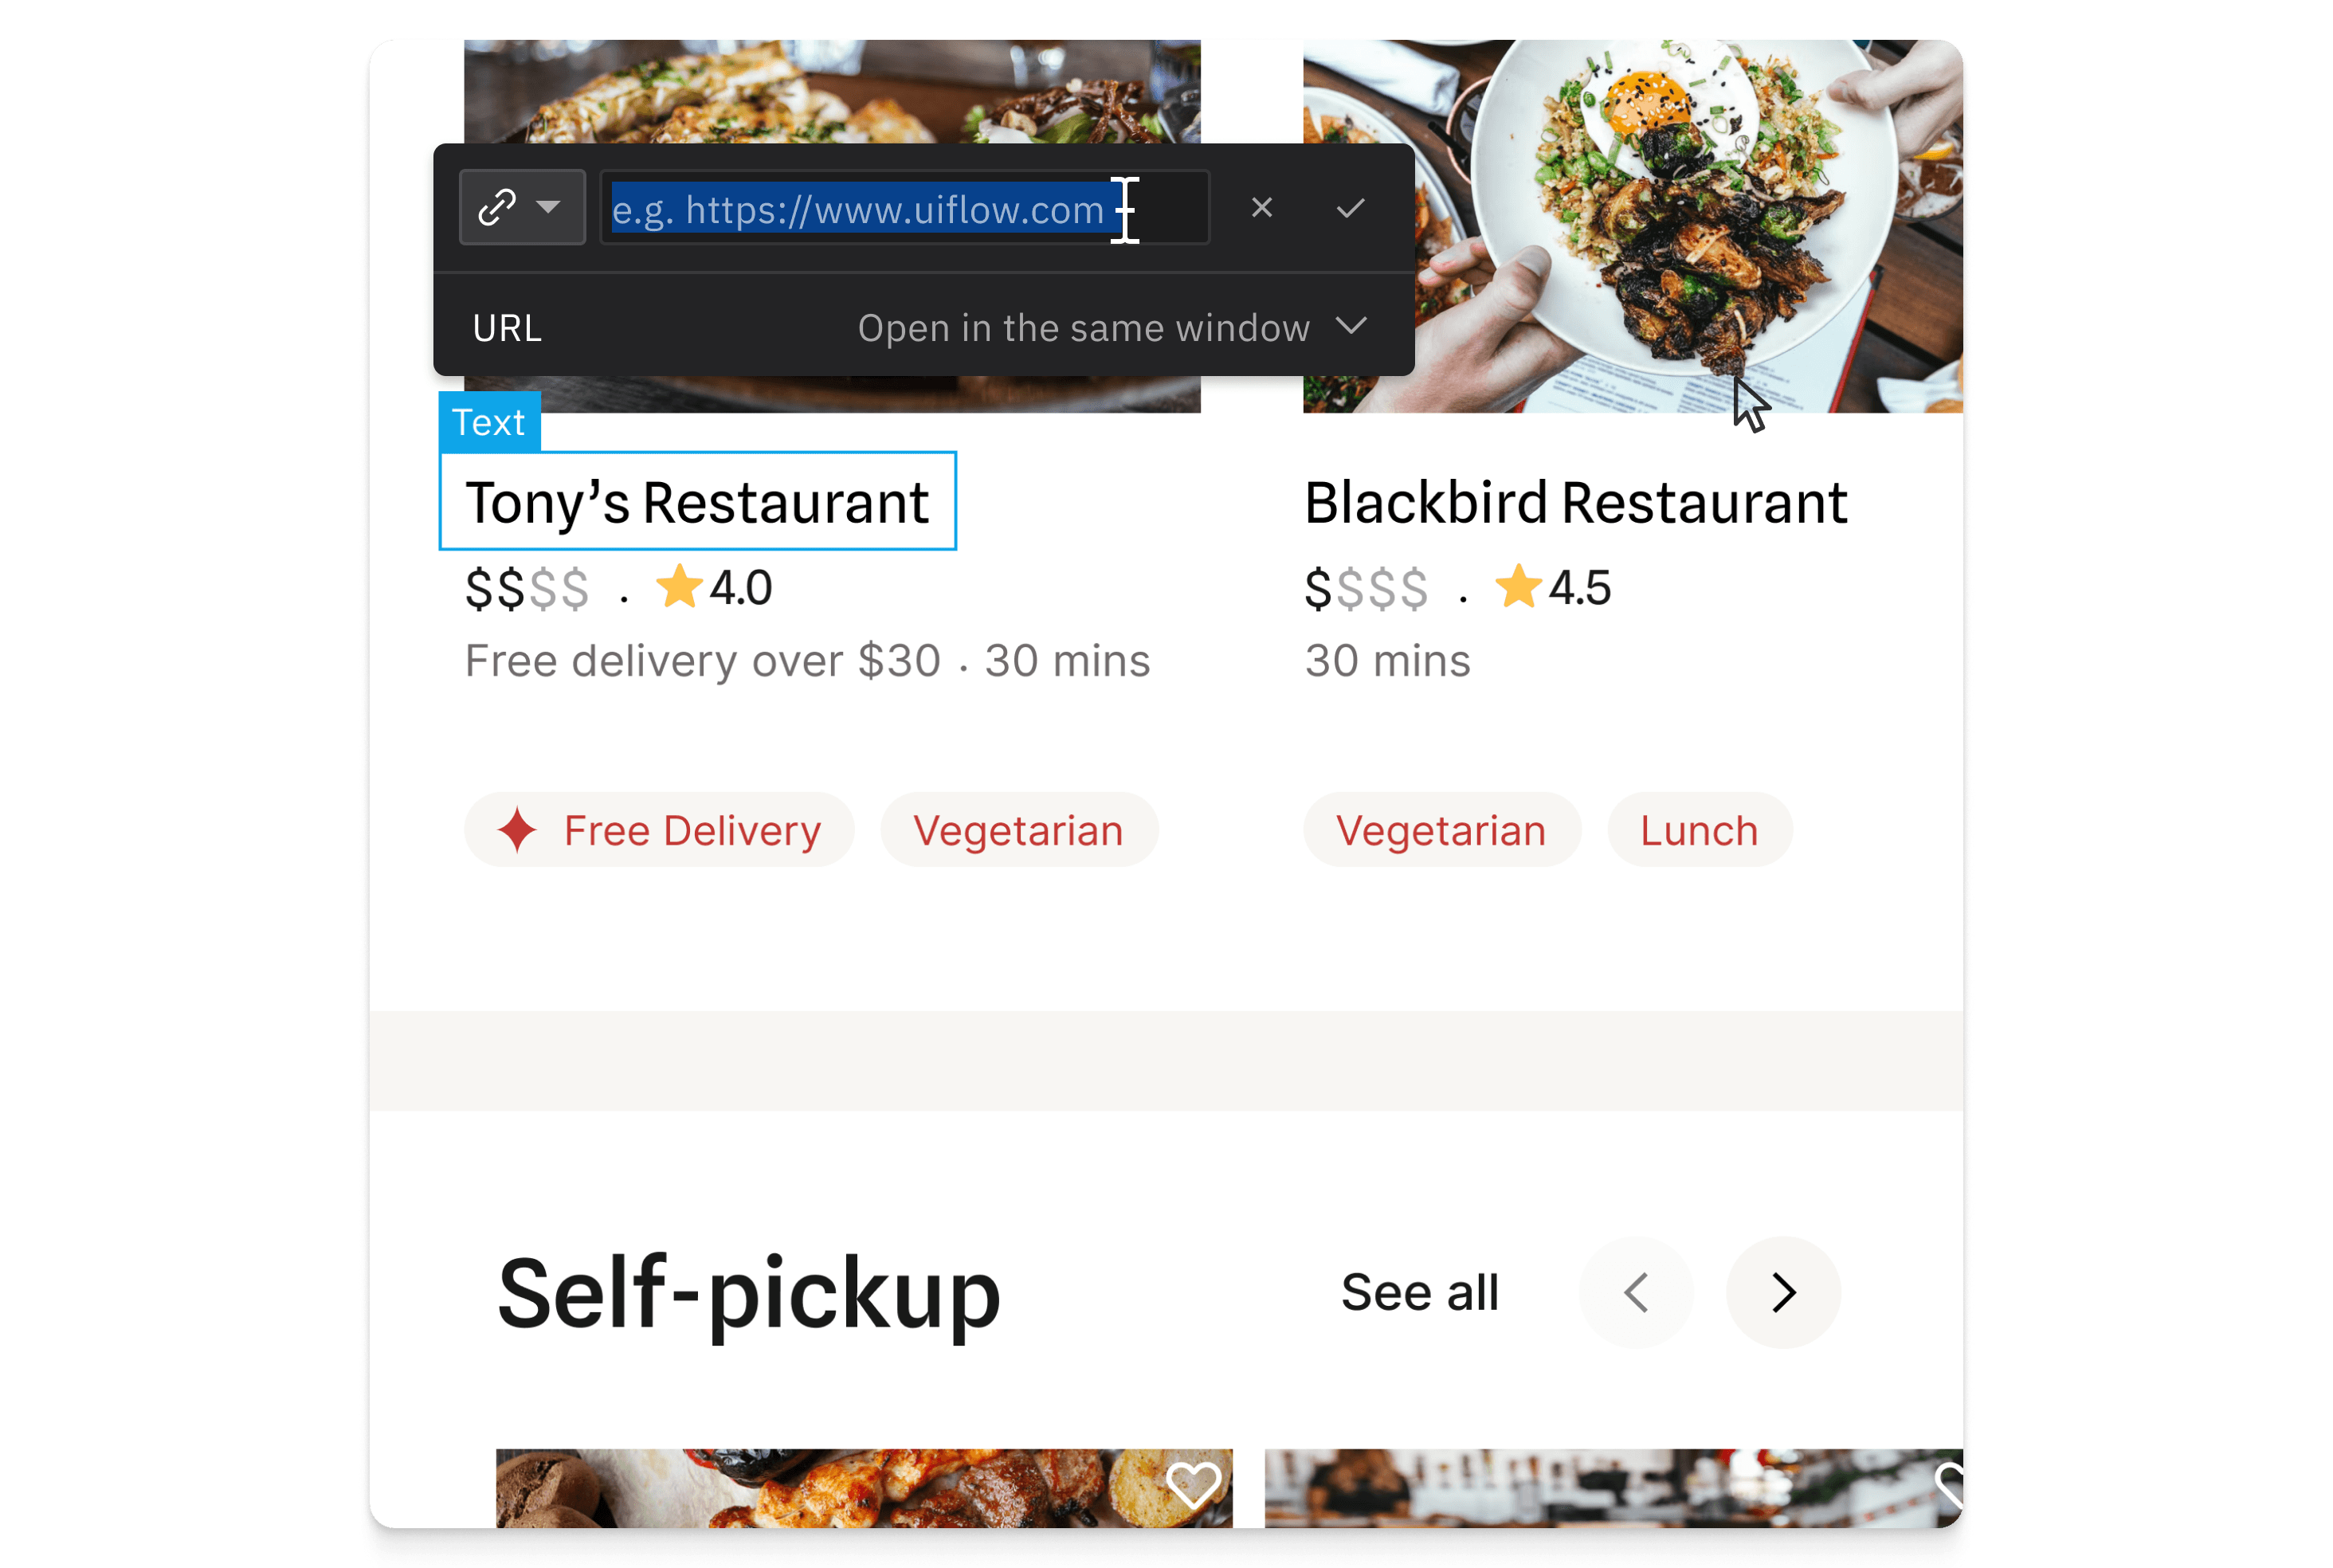Select the Tony's Restaurant text element

pos(697,501)
